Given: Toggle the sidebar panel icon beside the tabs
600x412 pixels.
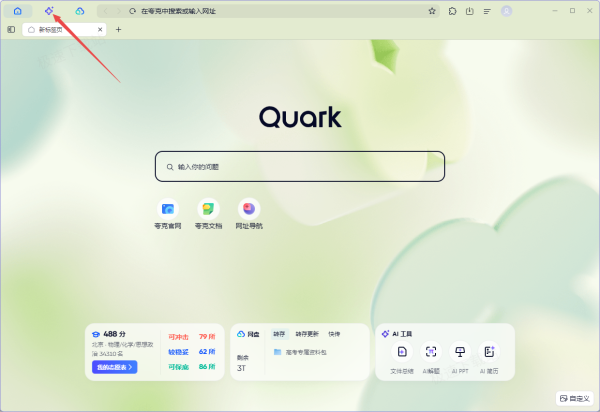Looking at the screenshot, I should (x=11, y=29).
